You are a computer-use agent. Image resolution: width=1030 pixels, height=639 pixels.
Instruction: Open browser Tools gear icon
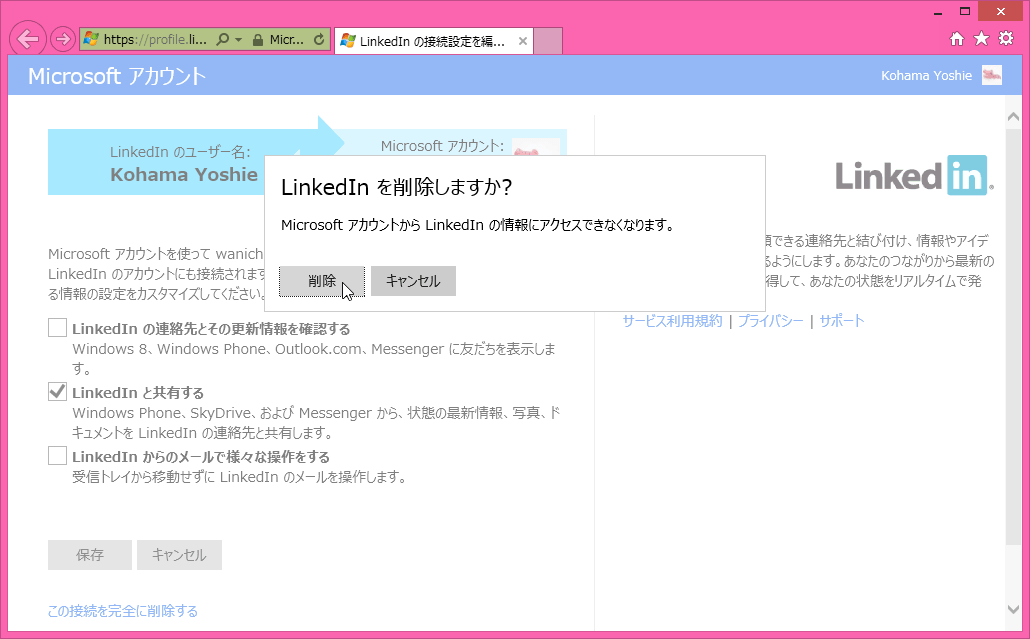click(1006, 39)
